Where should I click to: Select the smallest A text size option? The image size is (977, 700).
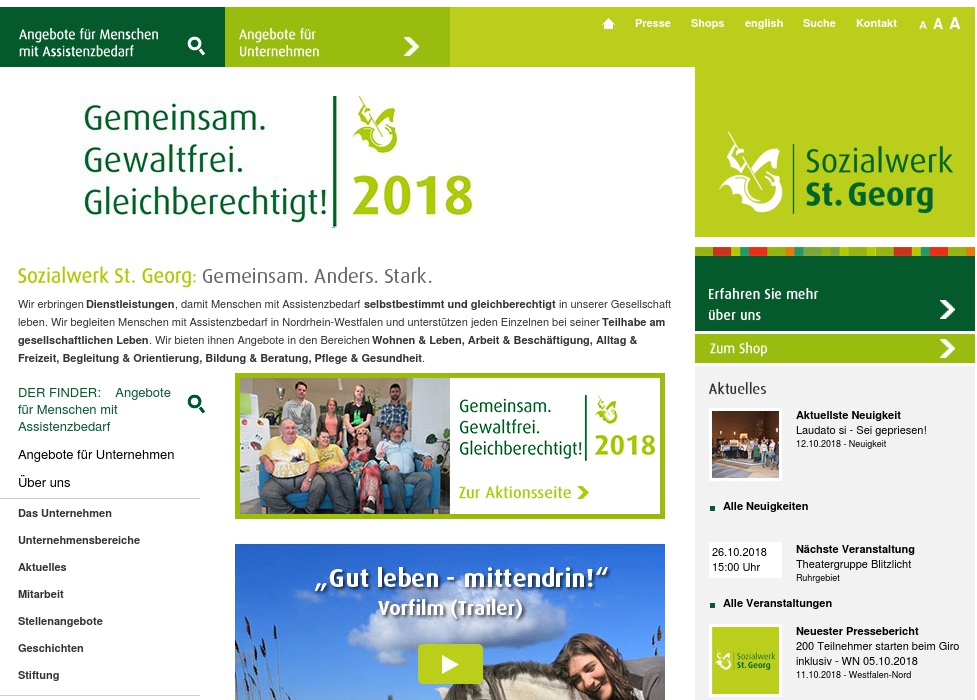(x=922, y=26)
